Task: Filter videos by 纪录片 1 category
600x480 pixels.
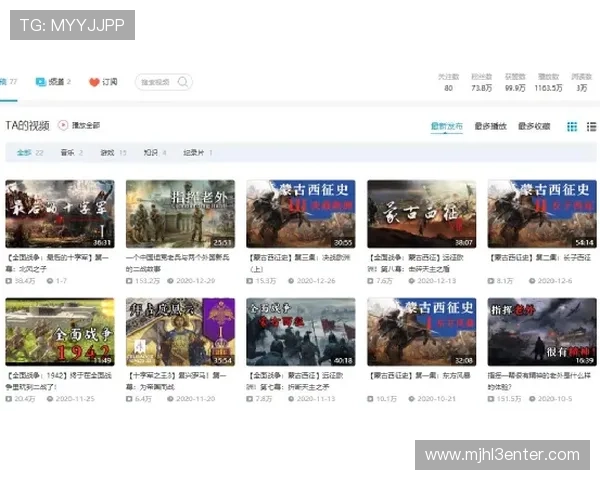Action: [x=198, y=153]
